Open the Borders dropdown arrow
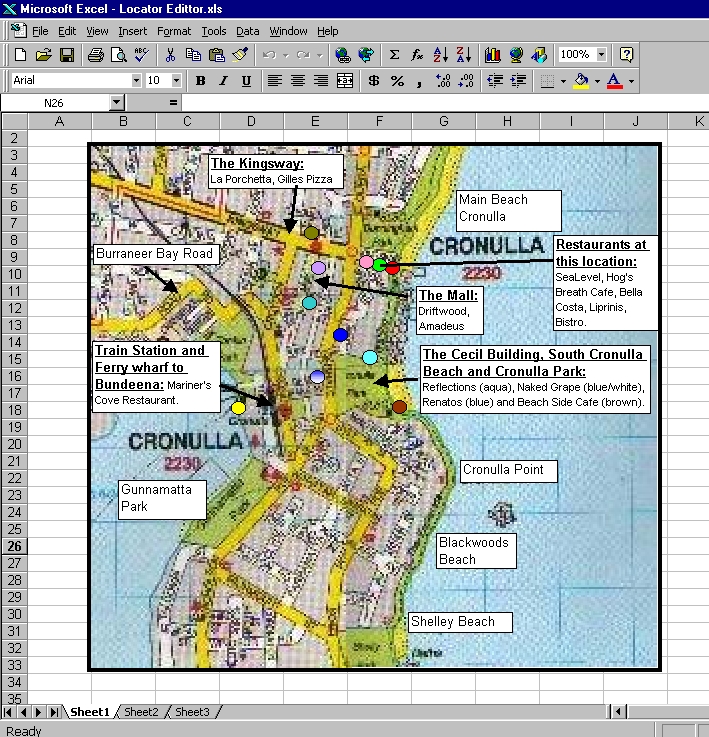Viewport: 709px width, 737px height. point(563,81)
